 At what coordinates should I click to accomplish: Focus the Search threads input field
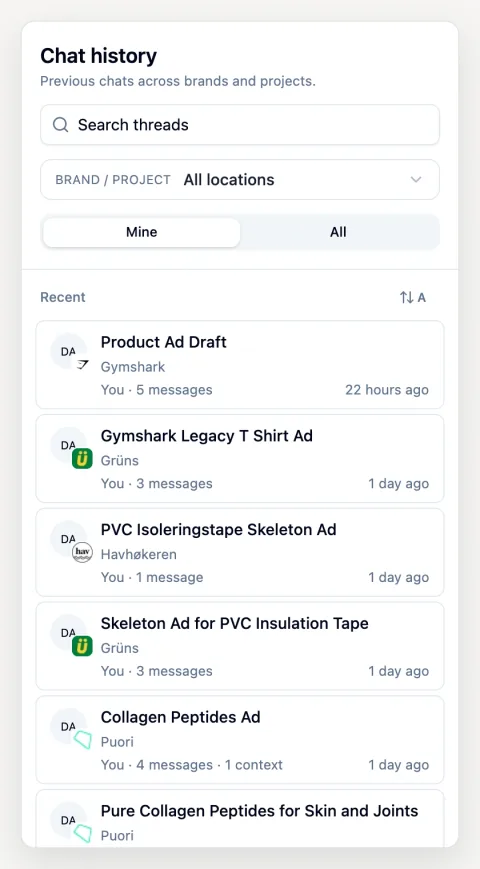coord(240,125)
